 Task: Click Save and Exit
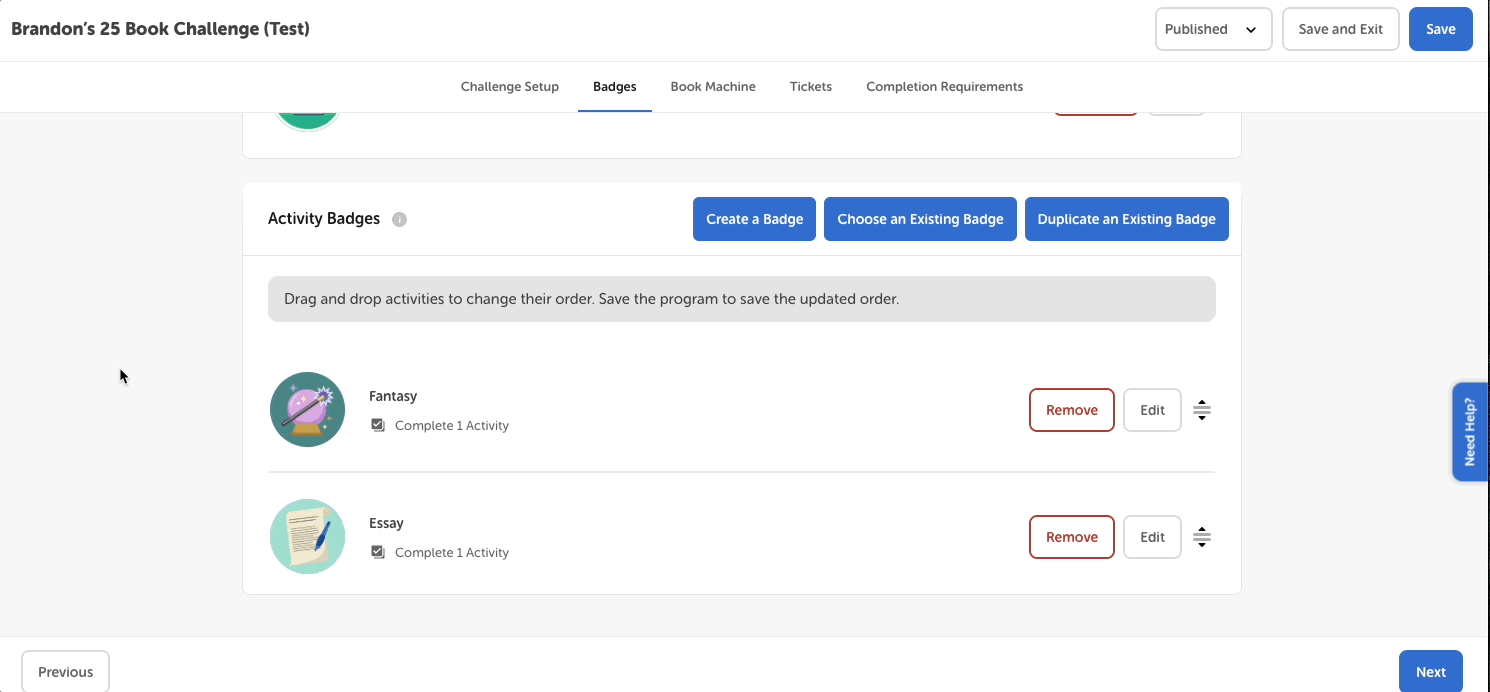[1340, 29]
